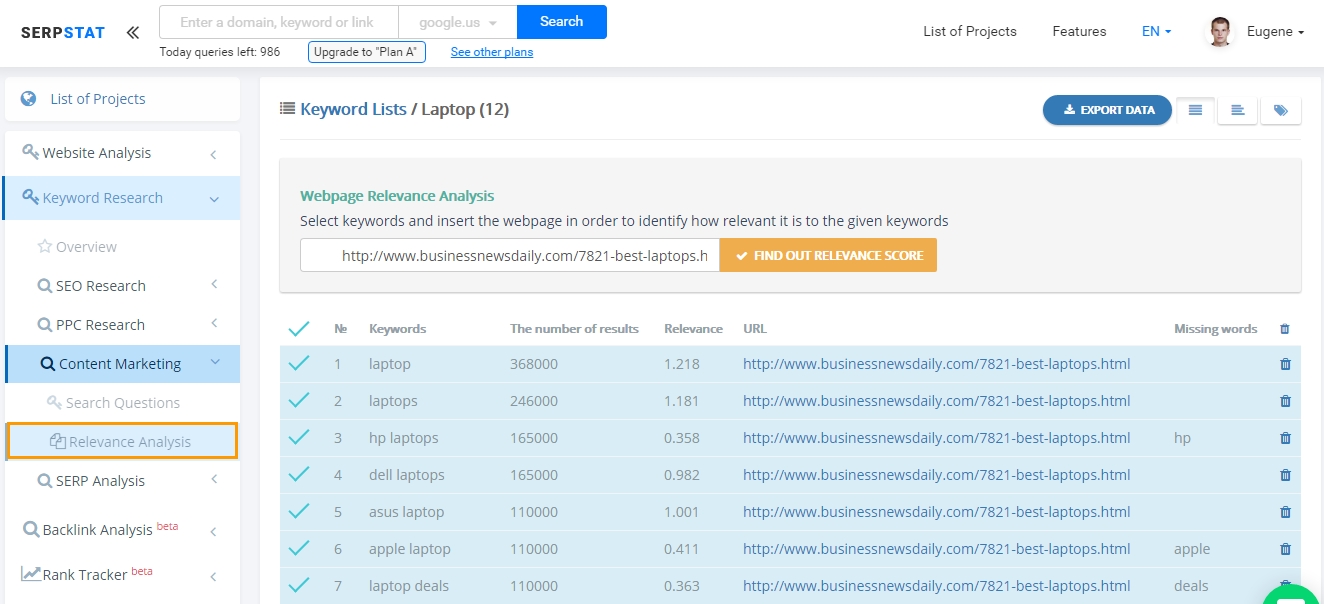
Task: Toggle select-all checkmark in table header
Action: (299, 329)
